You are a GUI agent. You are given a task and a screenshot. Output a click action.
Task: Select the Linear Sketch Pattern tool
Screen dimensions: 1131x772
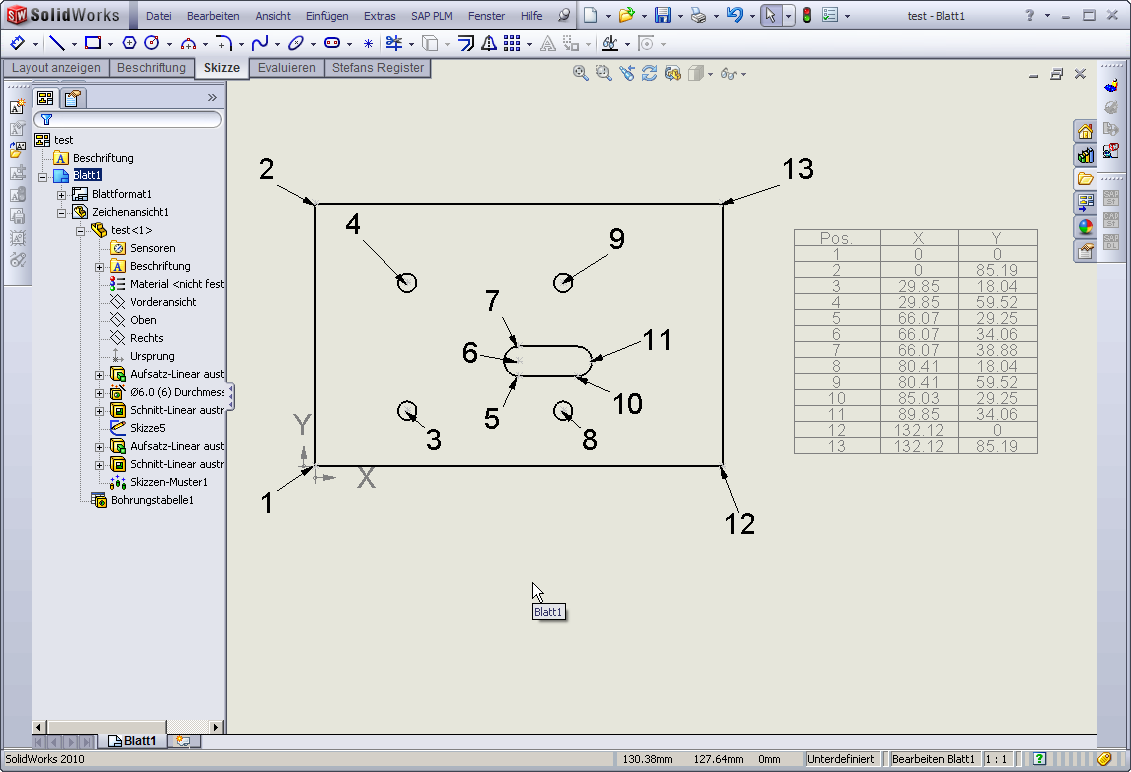pyautogui.click(x=512, y=43)
